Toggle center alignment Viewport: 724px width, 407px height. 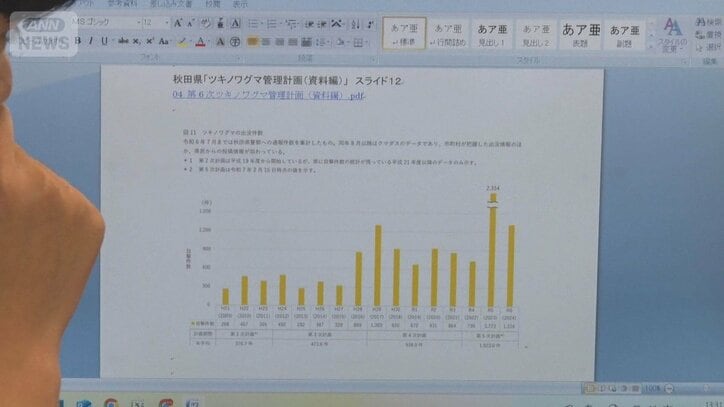coord(266,43)
